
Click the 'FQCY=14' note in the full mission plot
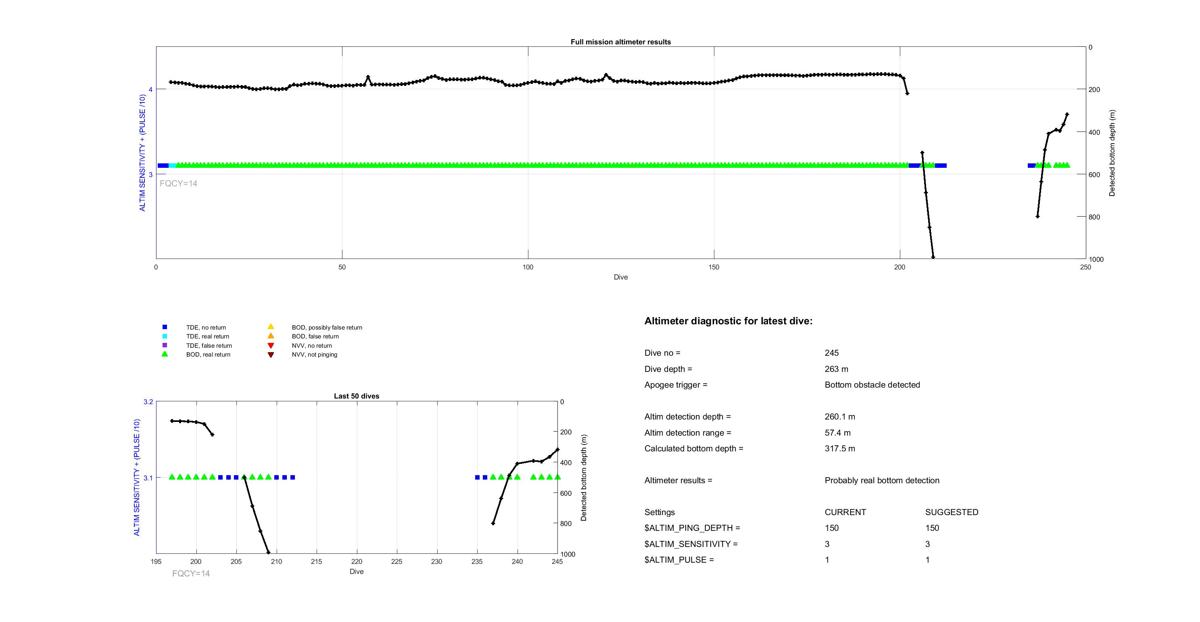point(179,183)
